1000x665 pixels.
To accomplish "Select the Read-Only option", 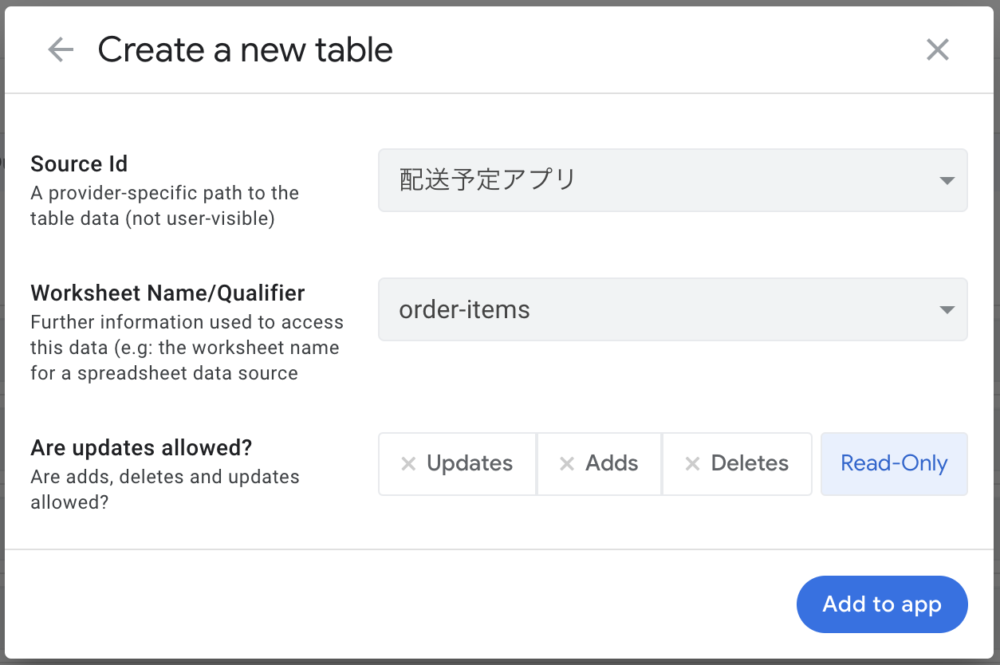I will click(894, 464).
